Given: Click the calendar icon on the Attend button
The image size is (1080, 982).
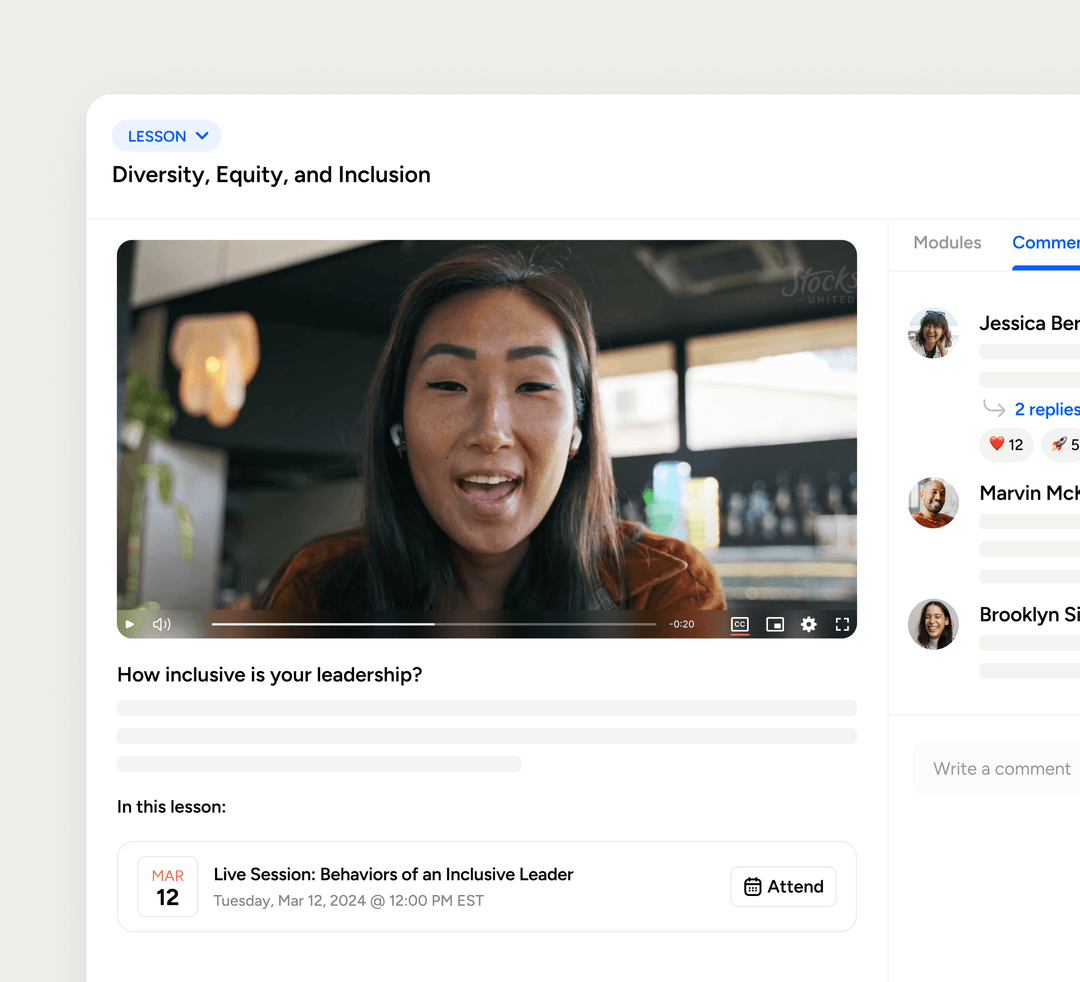Looking at the screenshot, I should [x=752, y=886].
